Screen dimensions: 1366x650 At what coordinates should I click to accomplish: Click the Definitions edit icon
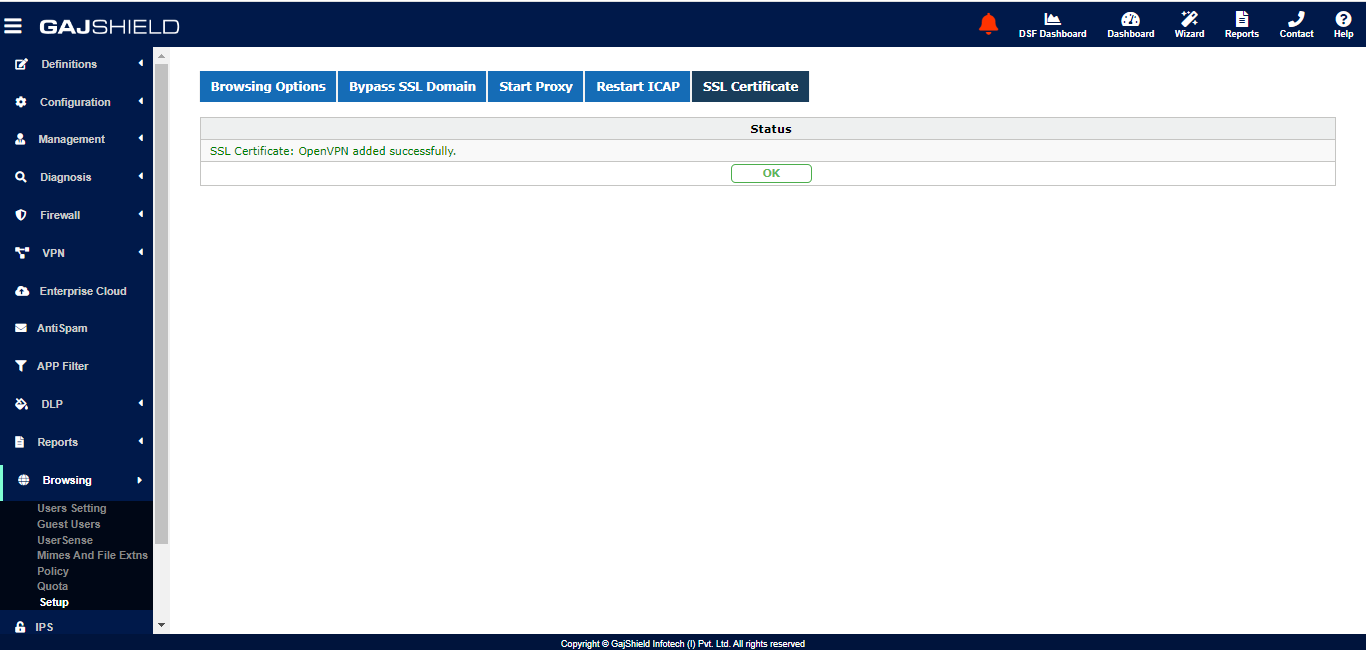21,64
